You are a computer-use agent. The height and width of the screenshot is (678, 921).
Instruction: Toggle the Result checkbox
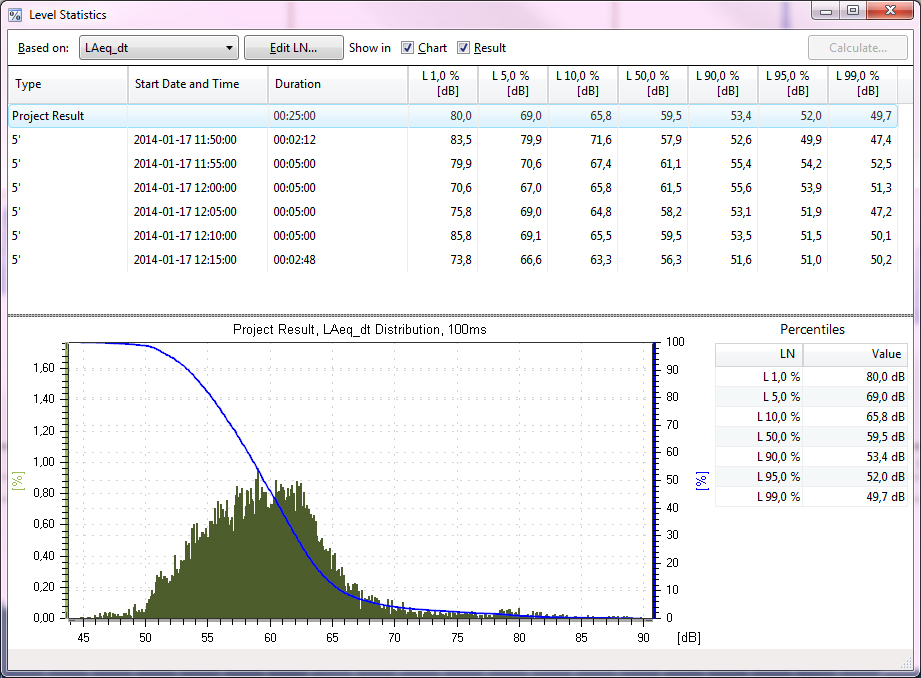pyautogui.click(x=464, y=48)
